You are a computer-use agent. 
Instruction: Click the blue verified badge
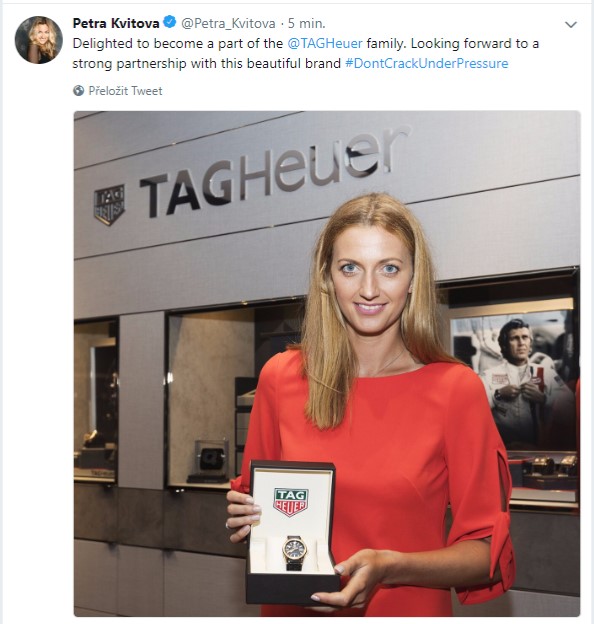(x=169, y=22)
